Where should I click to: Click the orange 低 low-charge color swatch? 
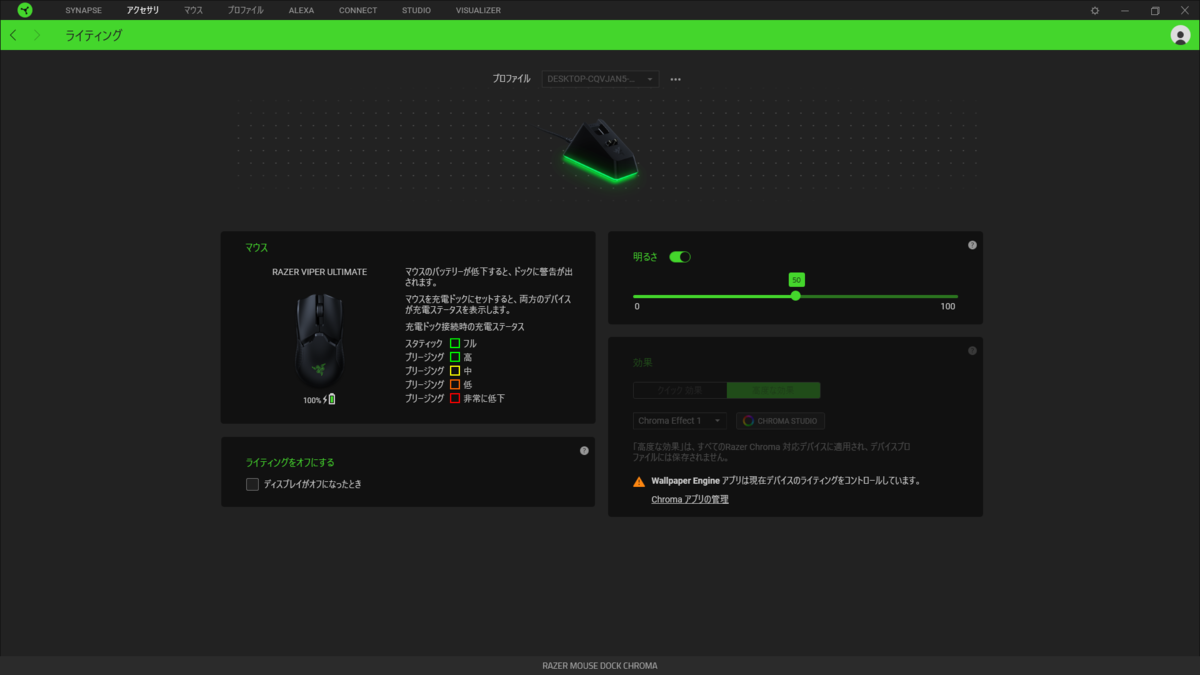tap(455, 385)
